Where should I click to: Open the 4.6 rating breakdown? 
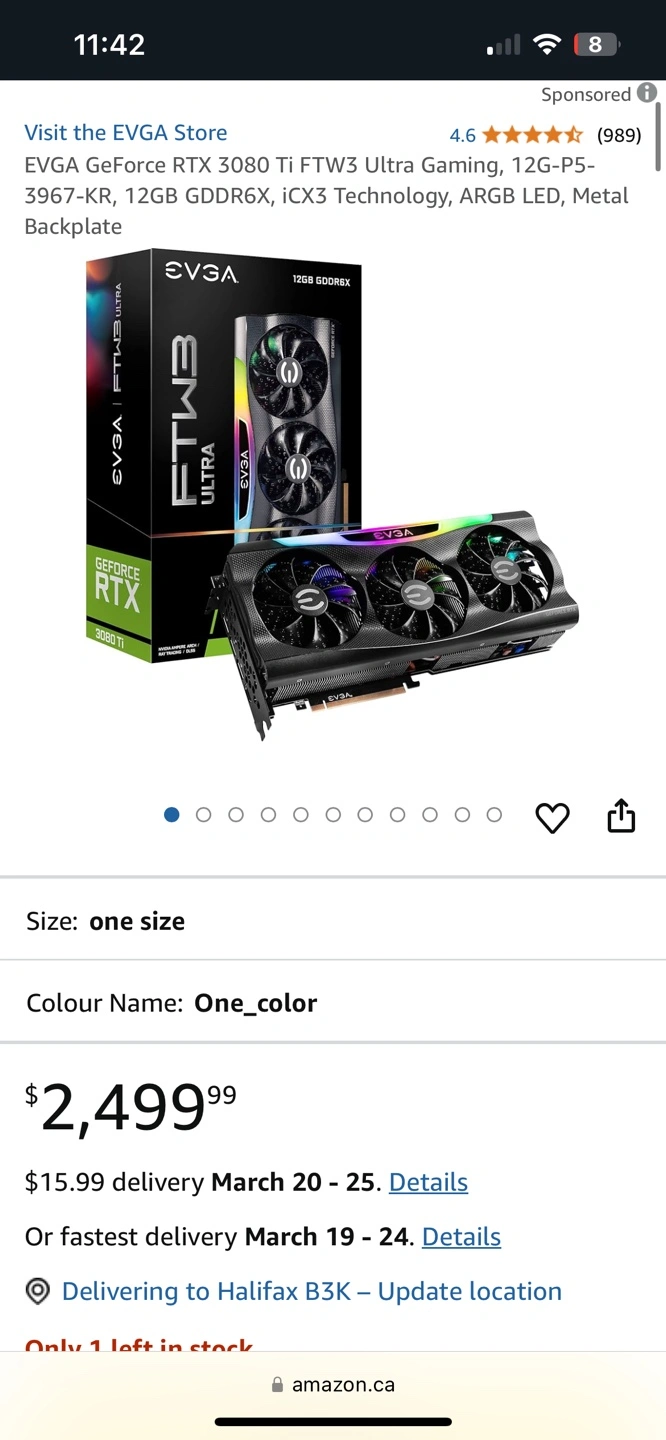pos(462,135)
